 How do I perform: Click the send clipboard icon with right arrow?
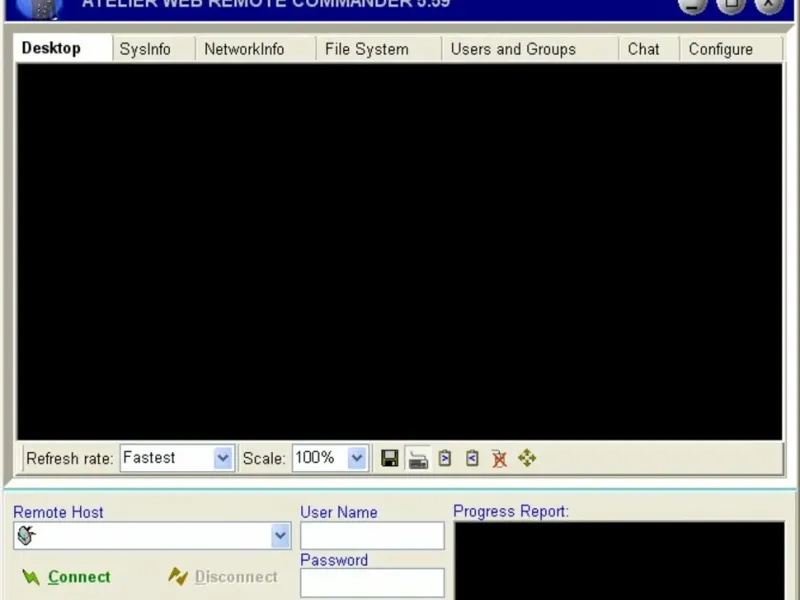point(445,458)
